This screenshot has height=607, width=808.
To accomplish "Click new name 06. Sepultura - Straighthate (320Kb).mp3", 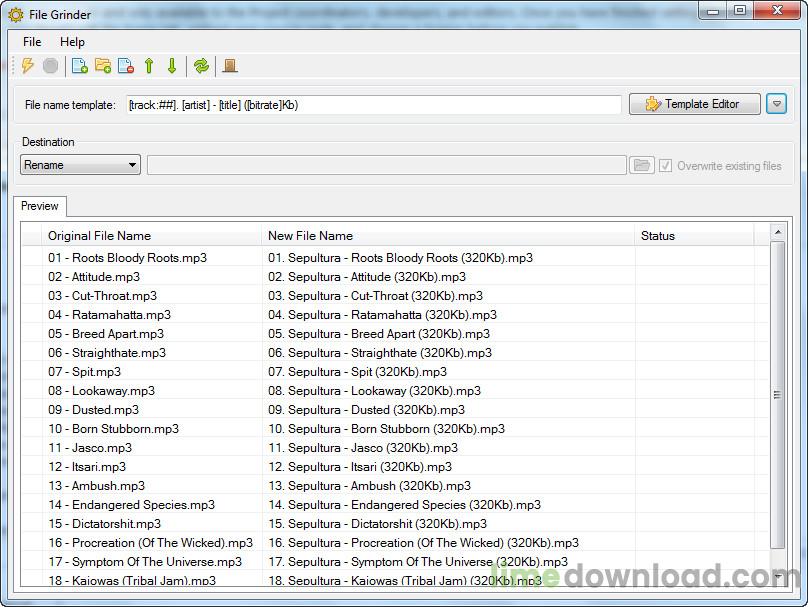I will click(380, 353).
